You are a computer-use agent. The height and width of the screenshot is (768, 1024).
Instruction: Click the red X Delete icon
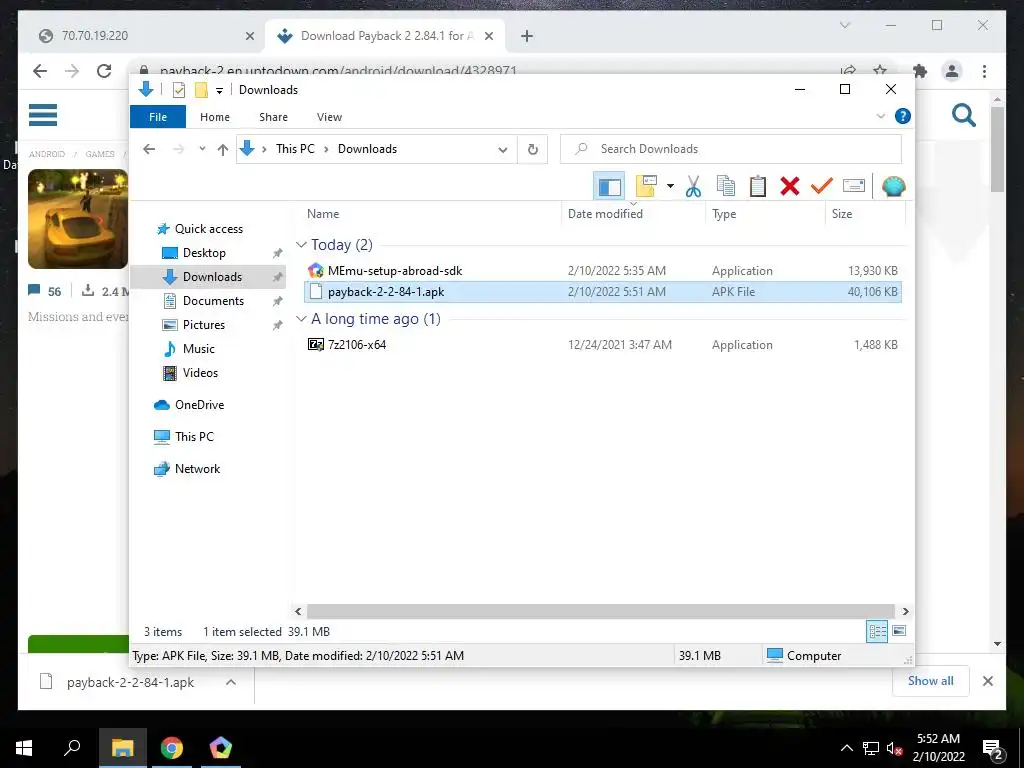click(x=790, y=187)
